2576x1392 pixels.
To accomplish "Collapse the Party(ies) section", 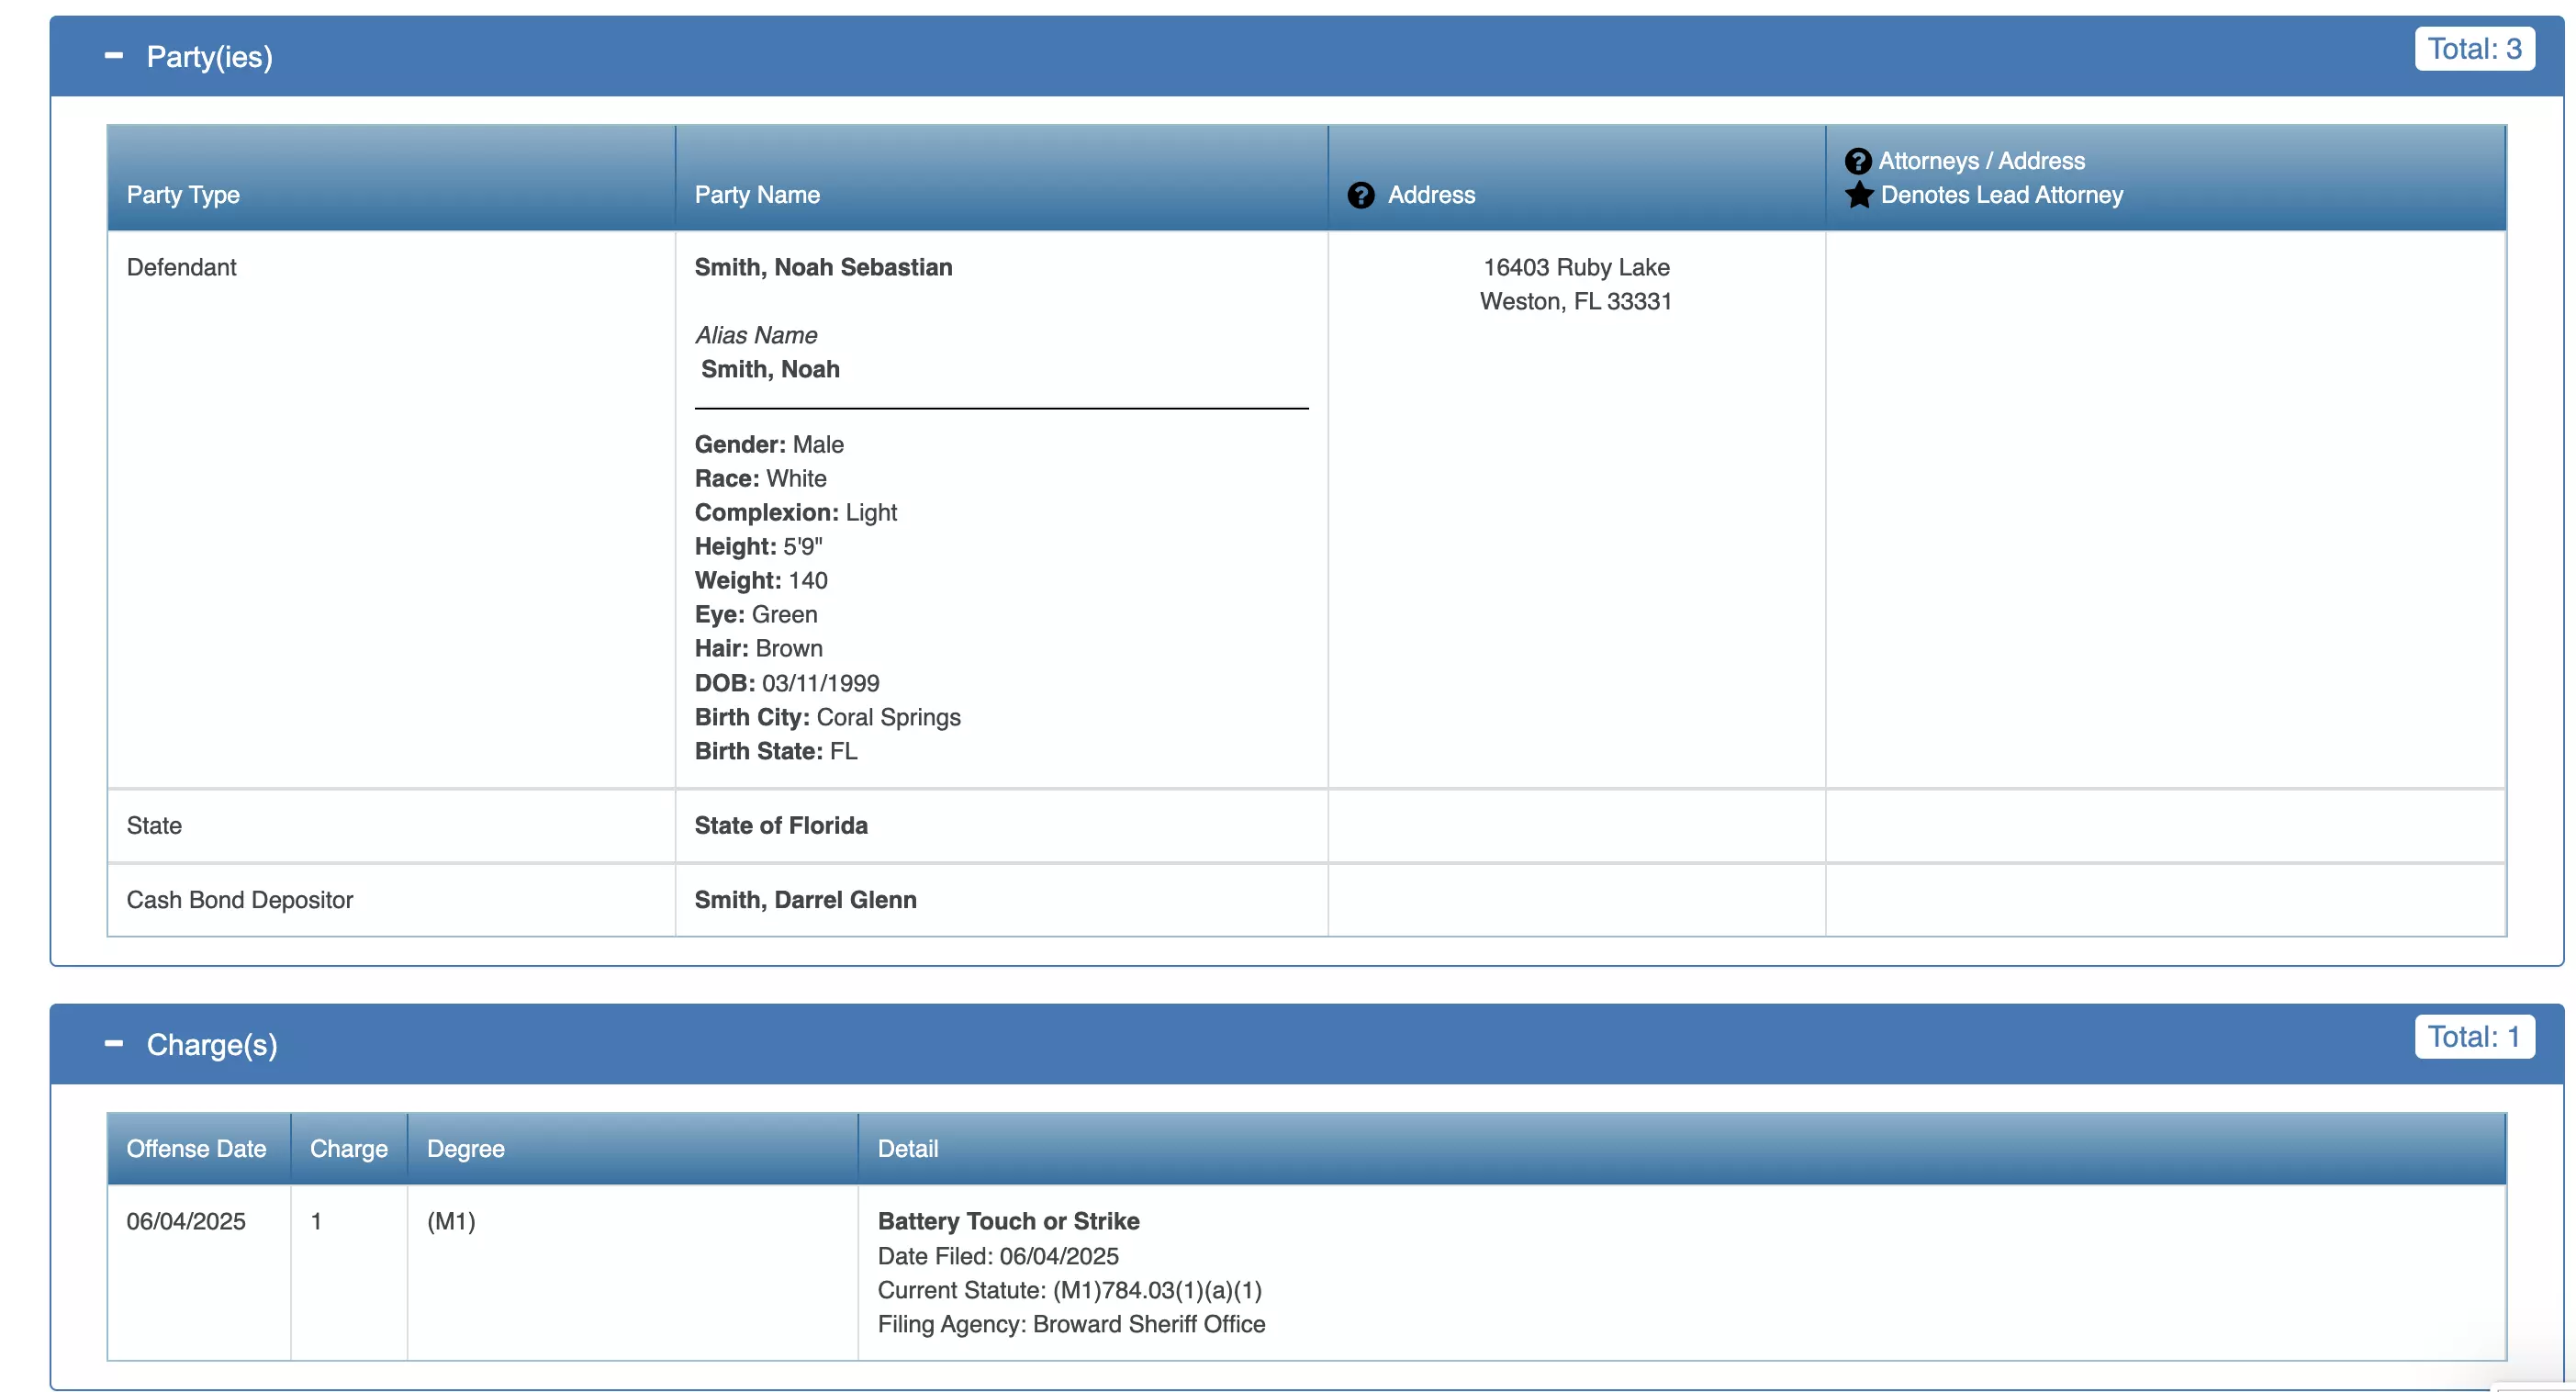I will (114, 56).
